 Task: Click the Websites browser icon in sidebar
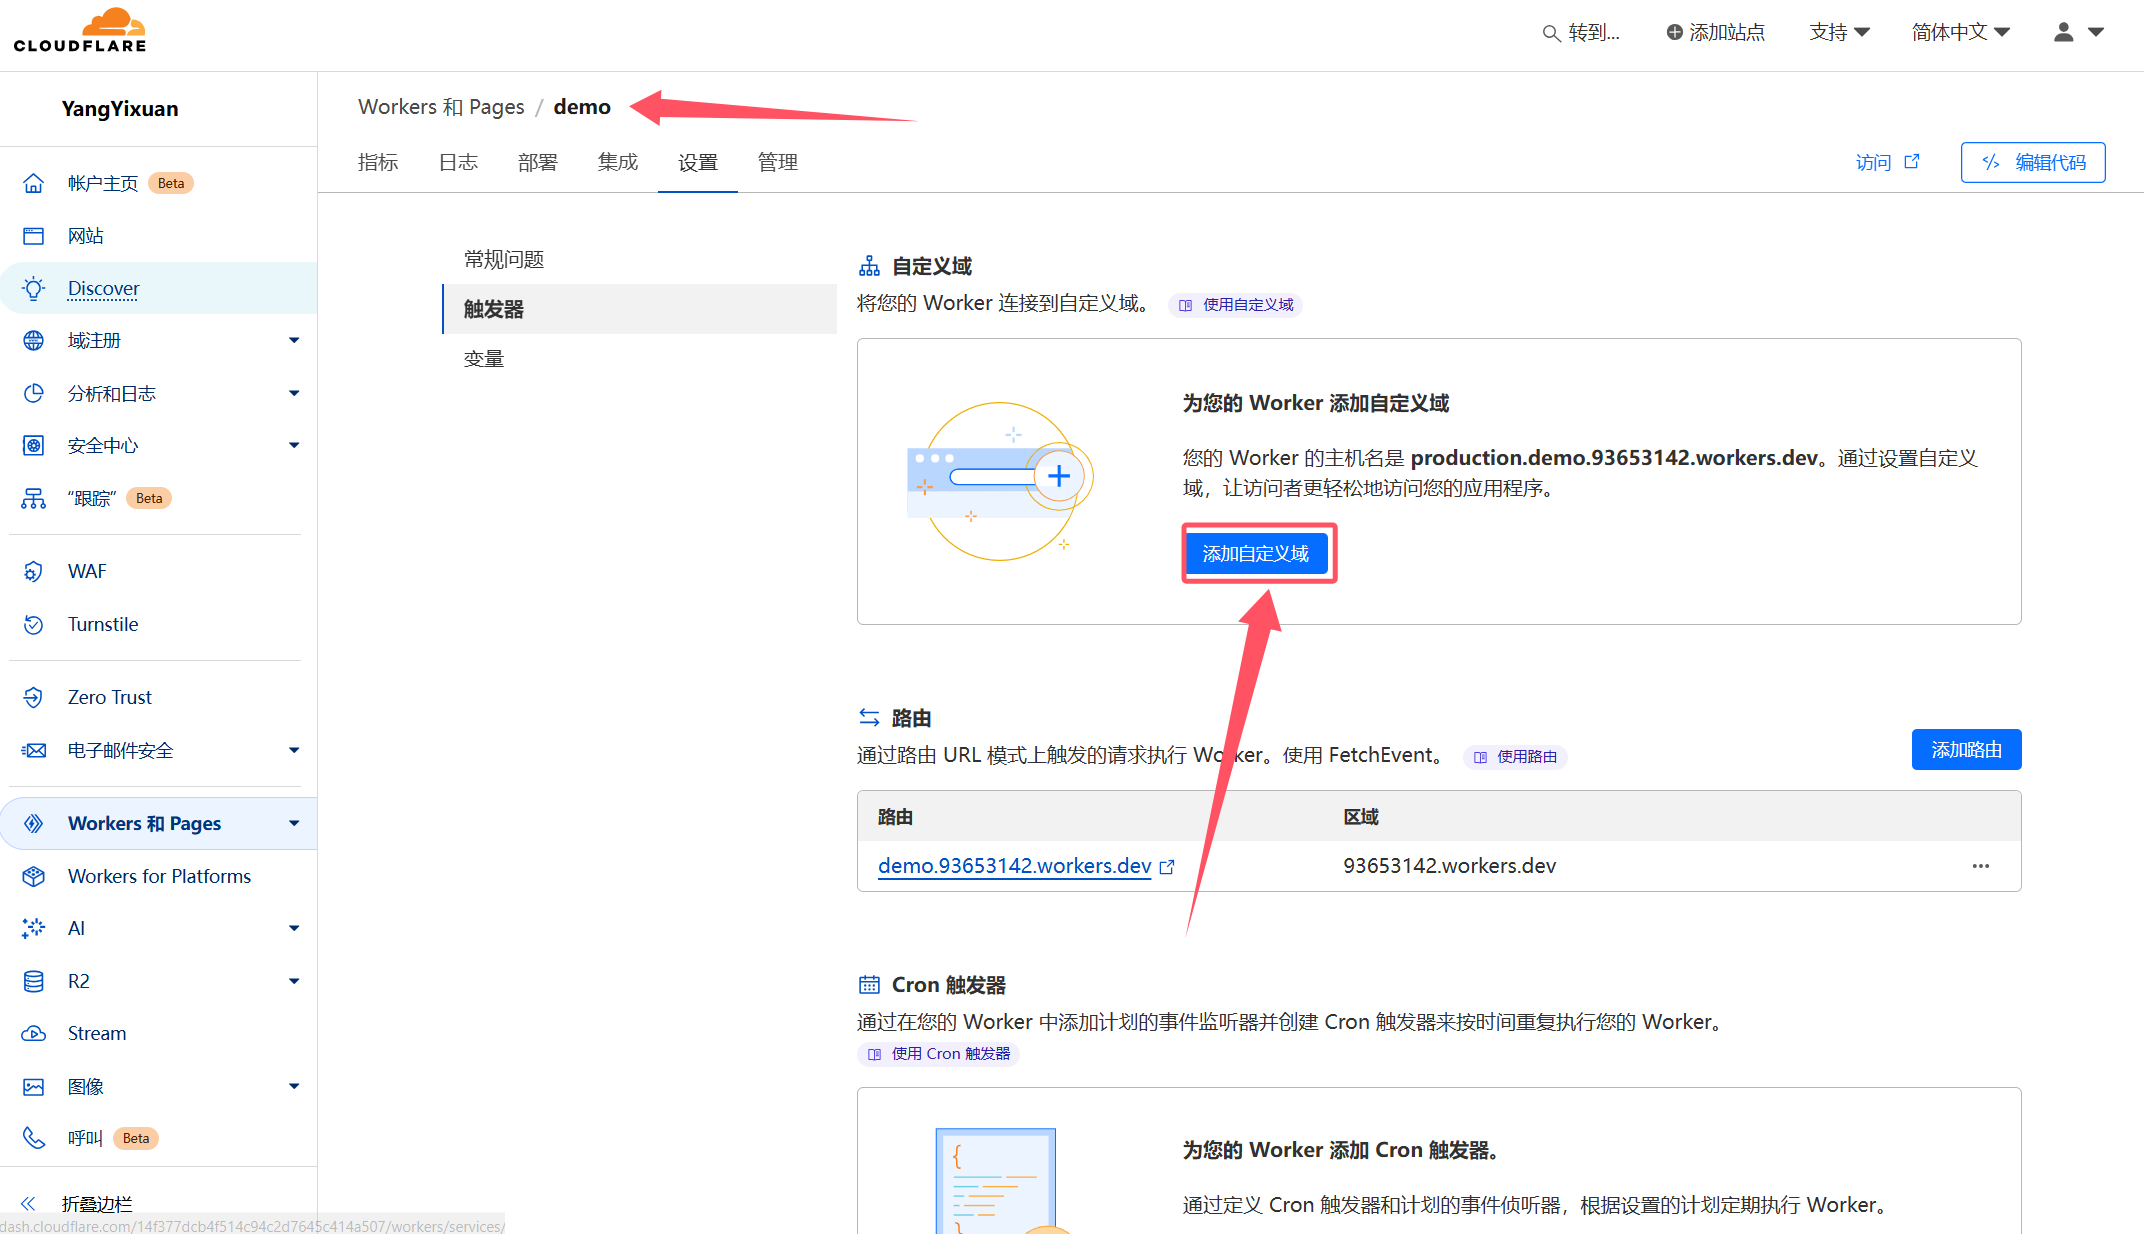(x=34, y=236)
